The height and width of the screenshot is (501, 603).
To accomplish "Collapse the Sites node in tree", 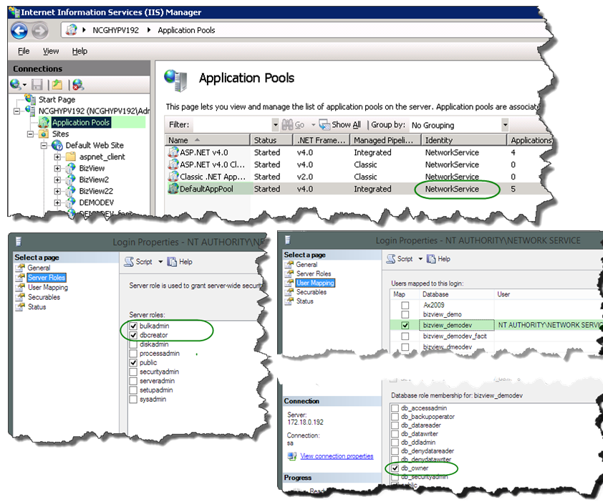I will tap(30, 134).
